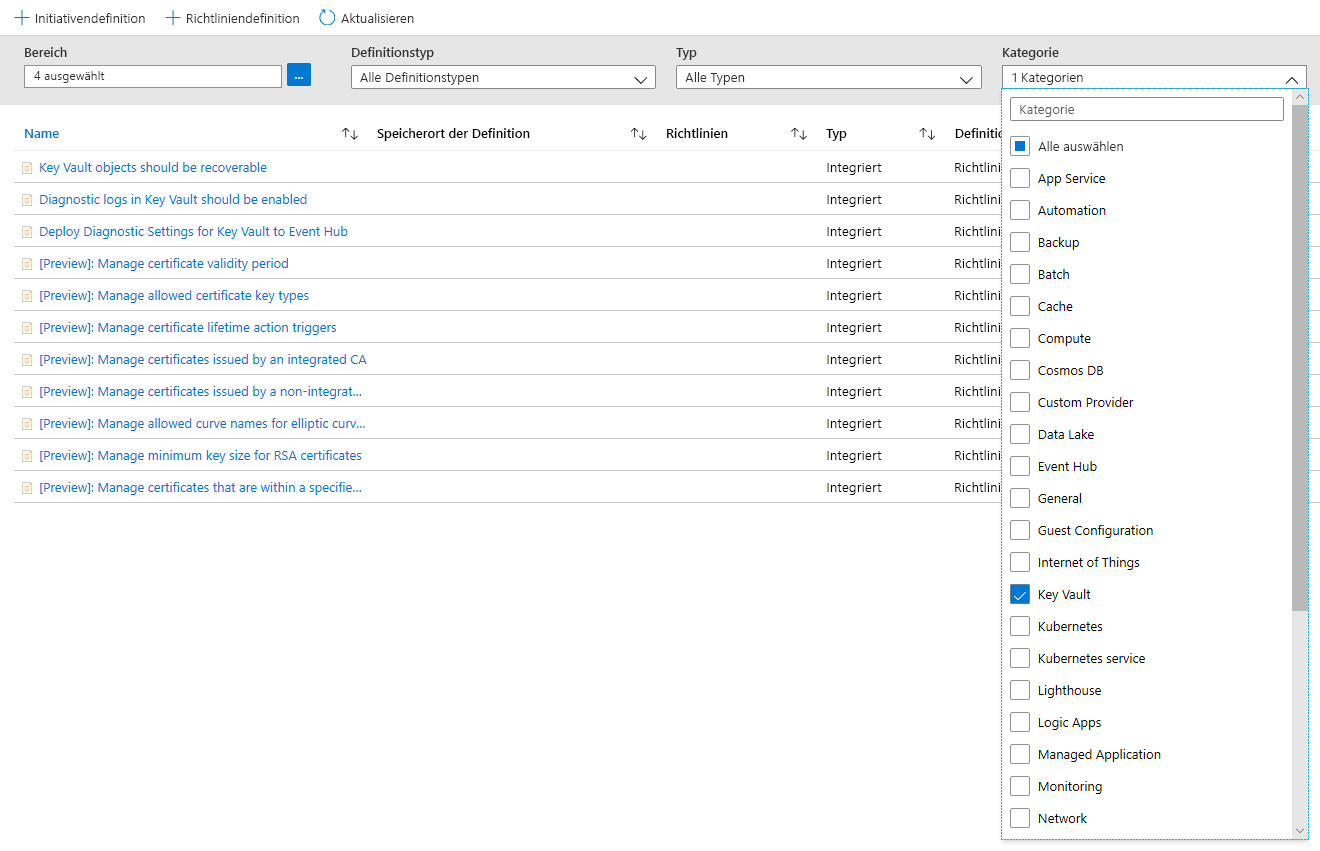
Task: Click the Kategorie search input field
Action: coord(1147,109)
